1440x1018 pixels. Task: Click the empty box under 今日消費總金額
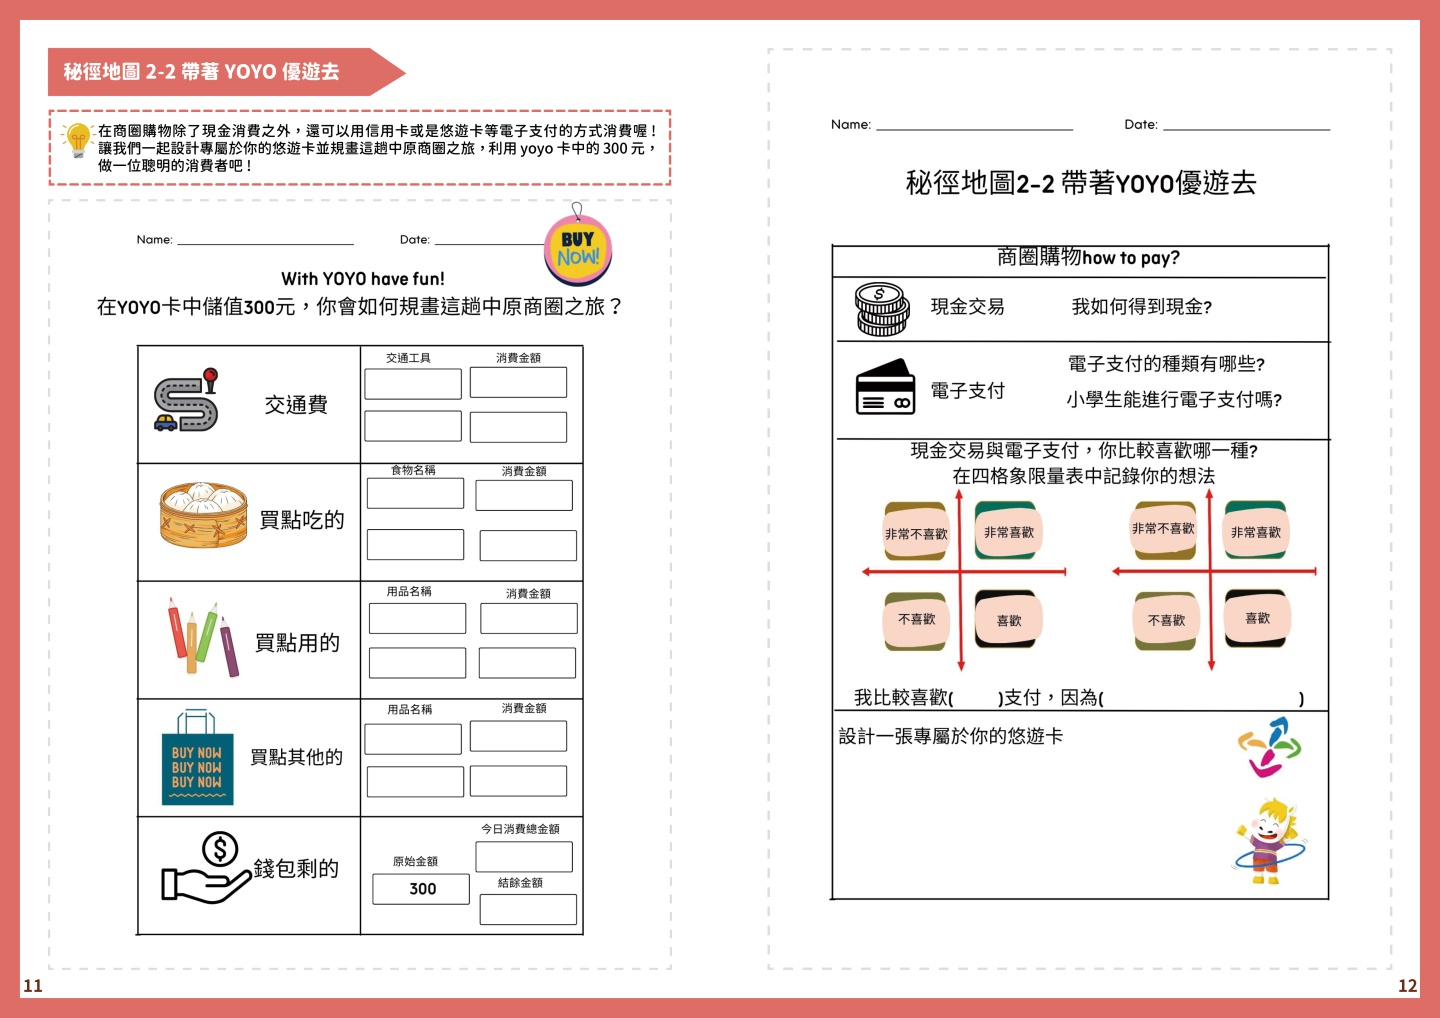tap(523, 857)
